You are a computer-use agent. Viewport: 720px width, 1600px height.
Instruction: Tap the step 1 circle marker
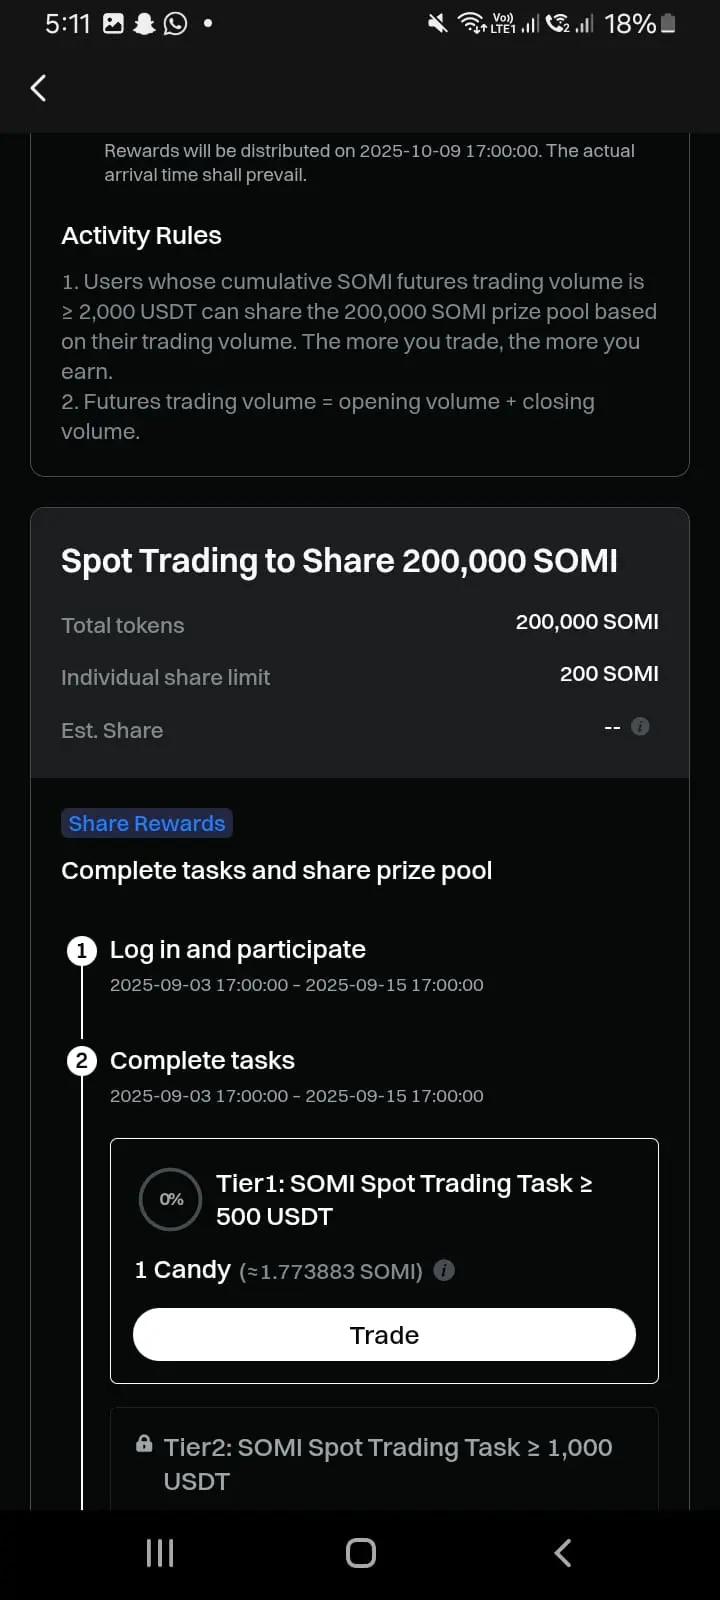82,950
